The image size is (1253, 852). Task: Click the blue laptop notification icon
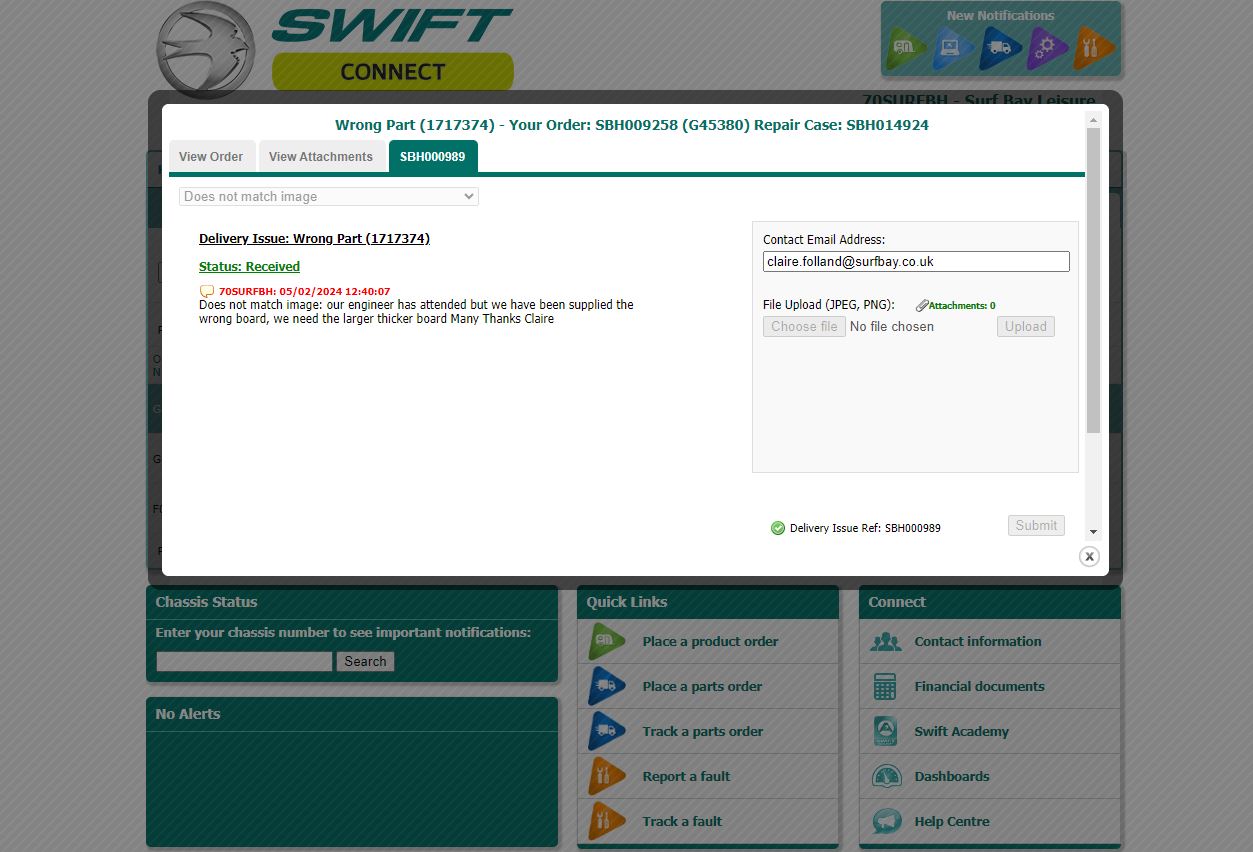tap(953, 48)
